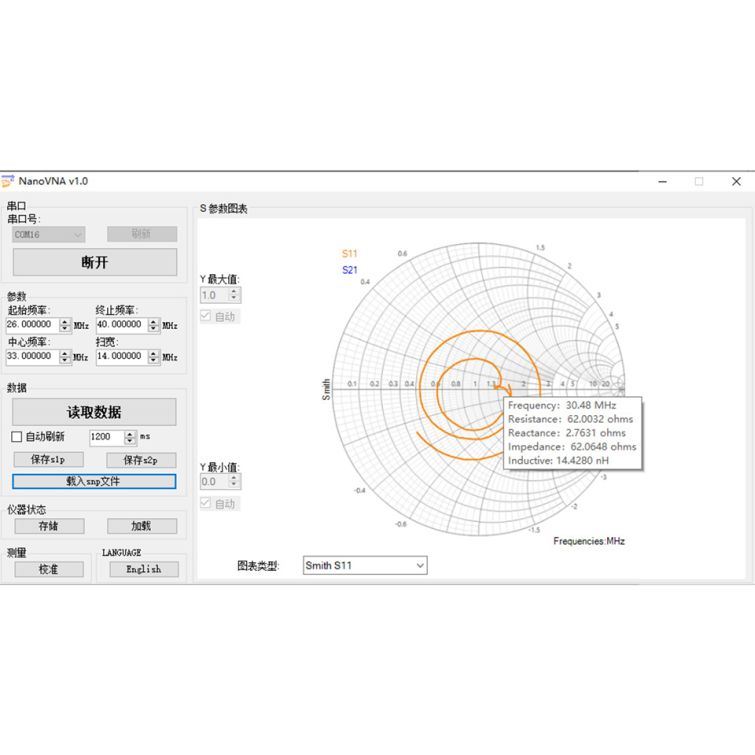
Task: Click the greyed-out 刷新 refresh button
Action: (x=142, y=234)
